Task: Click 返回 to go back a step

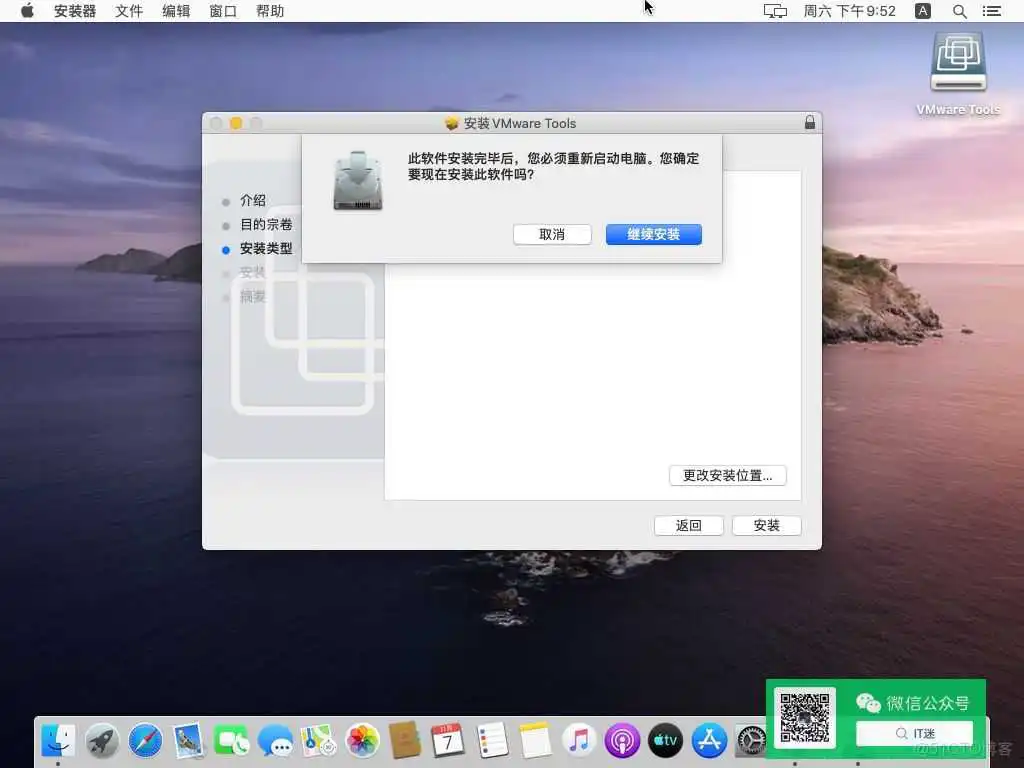Action: 689,525
